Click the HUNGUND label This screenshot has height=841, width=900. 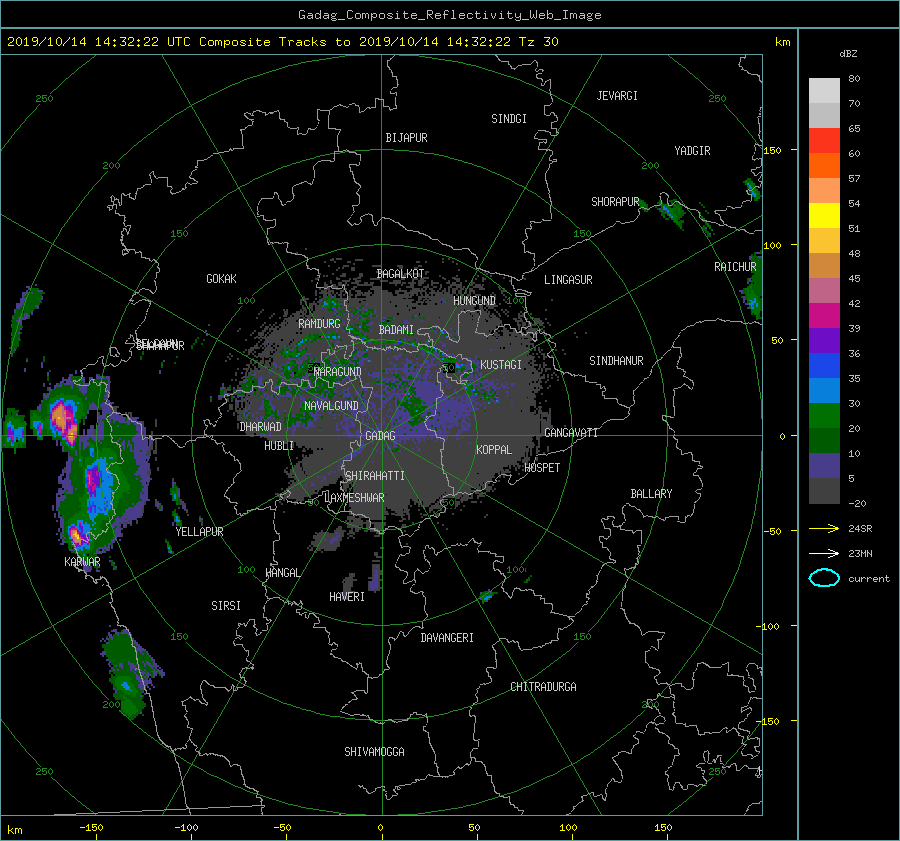[474, 301]
